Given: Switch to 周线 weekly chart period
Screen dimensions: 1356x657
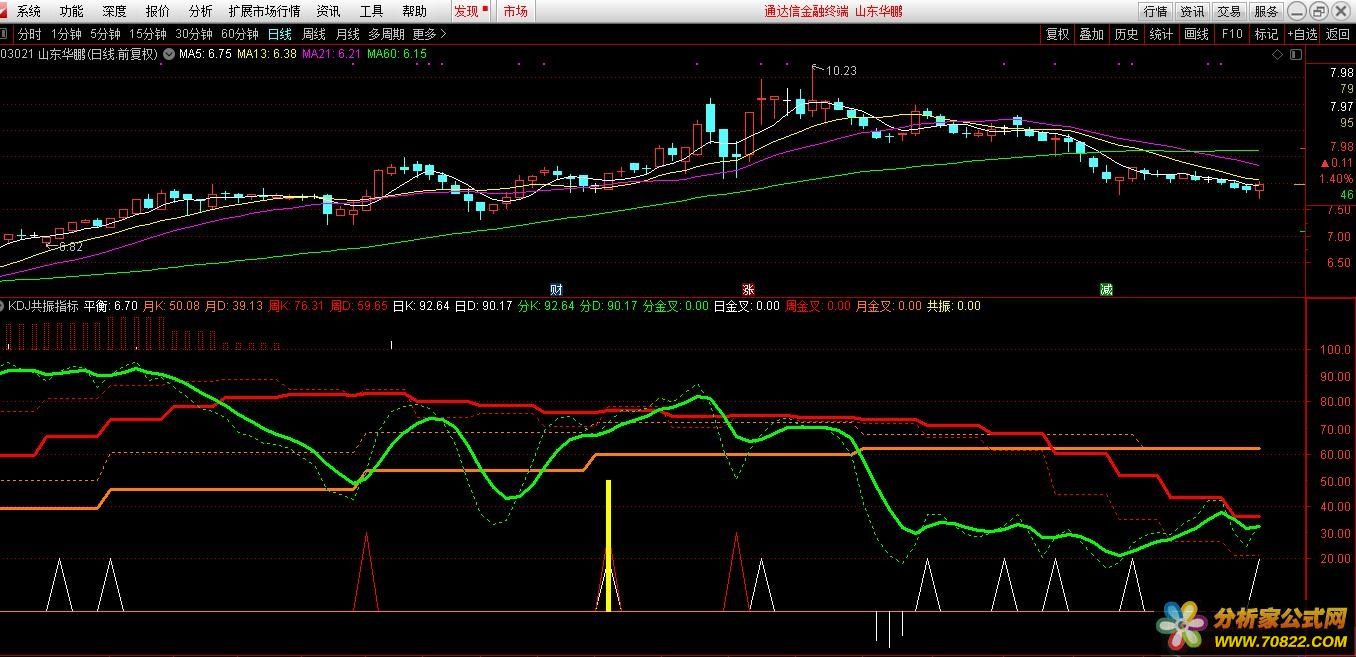Looking at the screenshot, I should 314,34.
